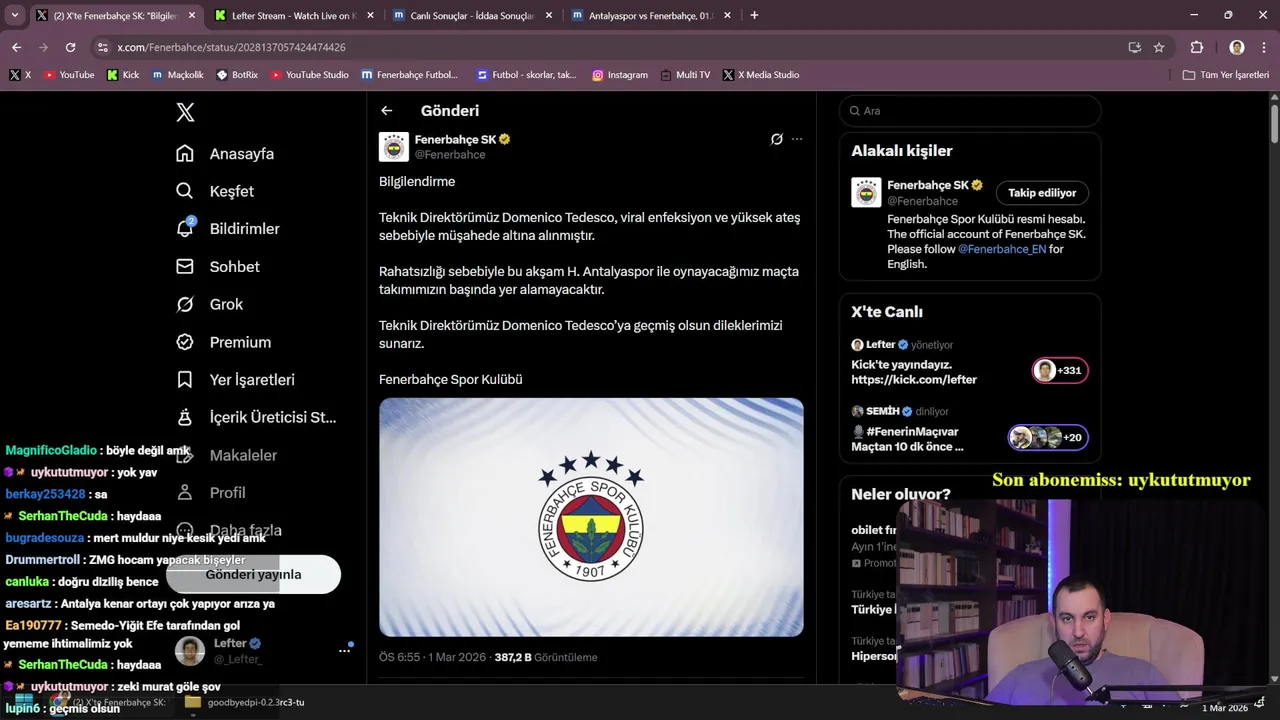Viewport: 1280px width, 720px height.
Task: Click Fenerbahçe SK avatar on post
Action: tap(394, 147)
